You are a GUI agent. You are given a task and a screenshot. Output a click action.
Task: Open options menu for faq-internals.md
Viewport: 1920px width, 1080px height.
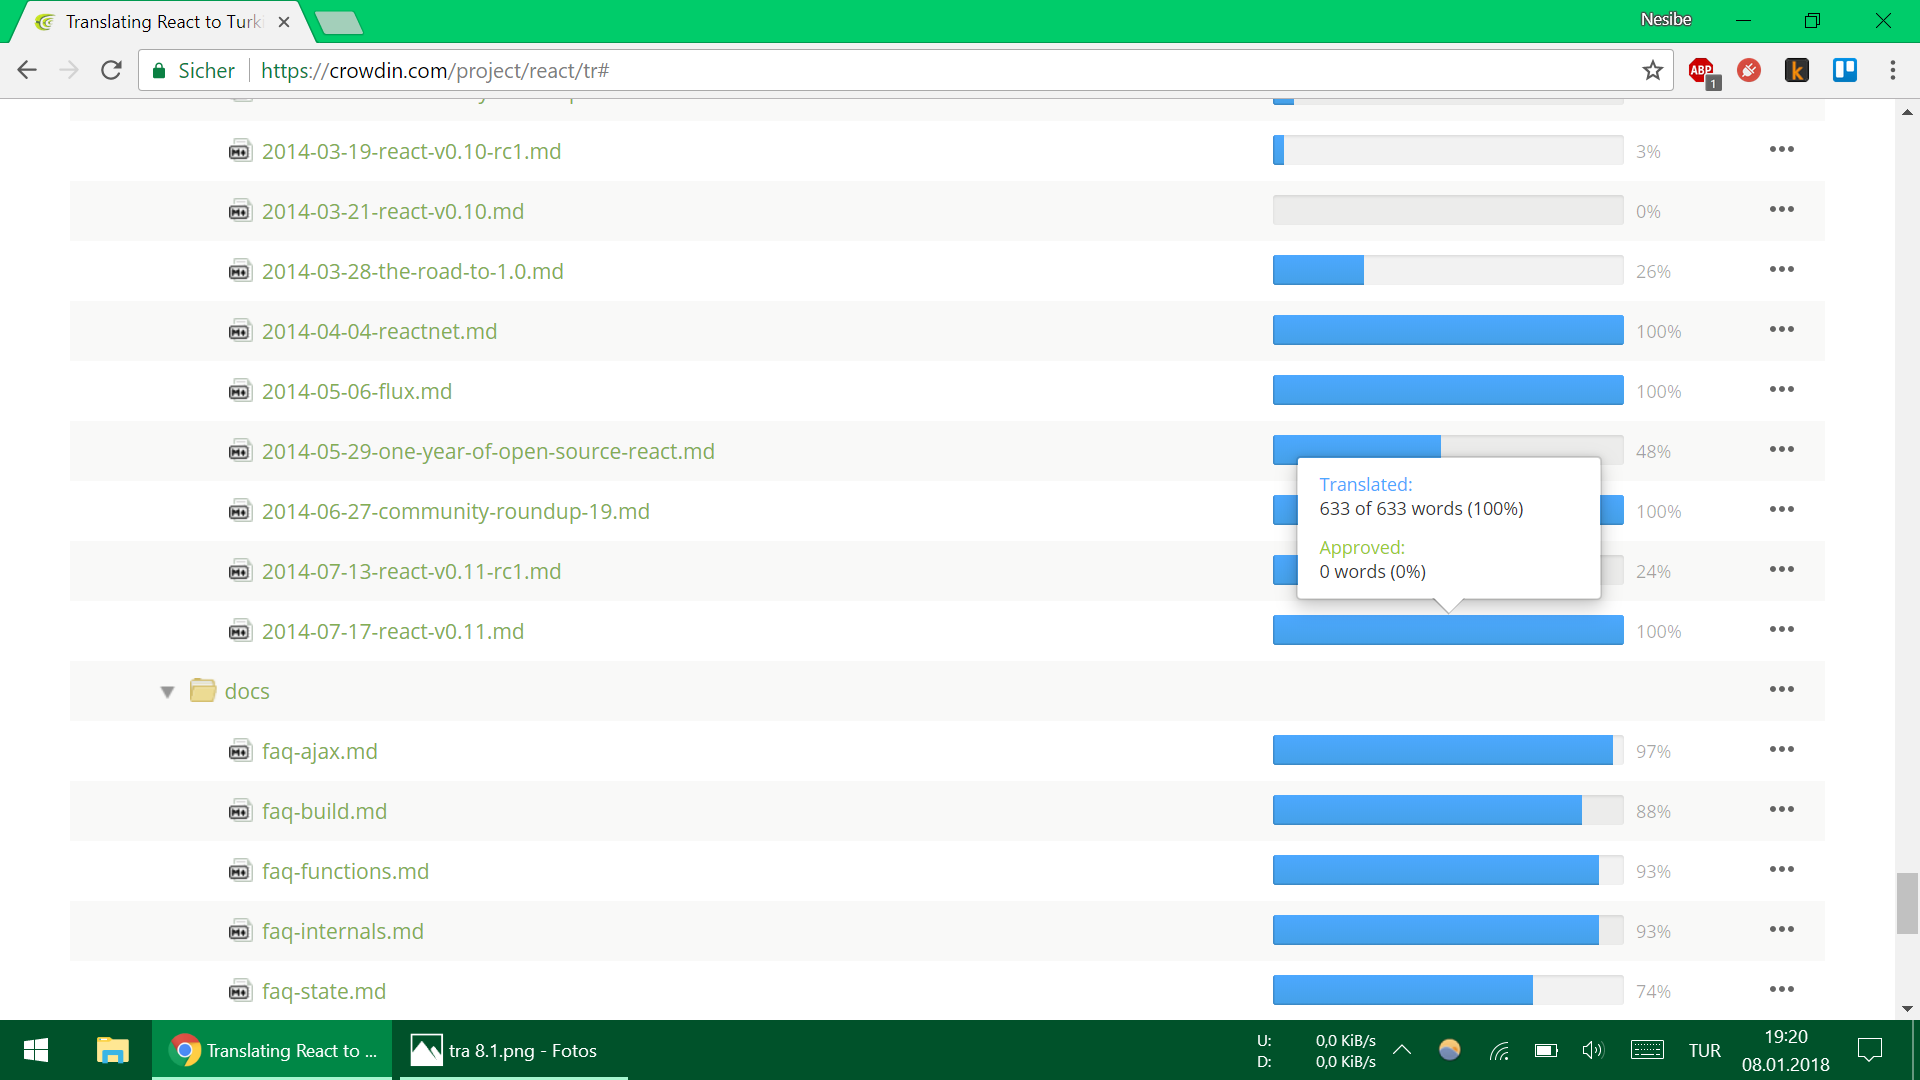1782,930
